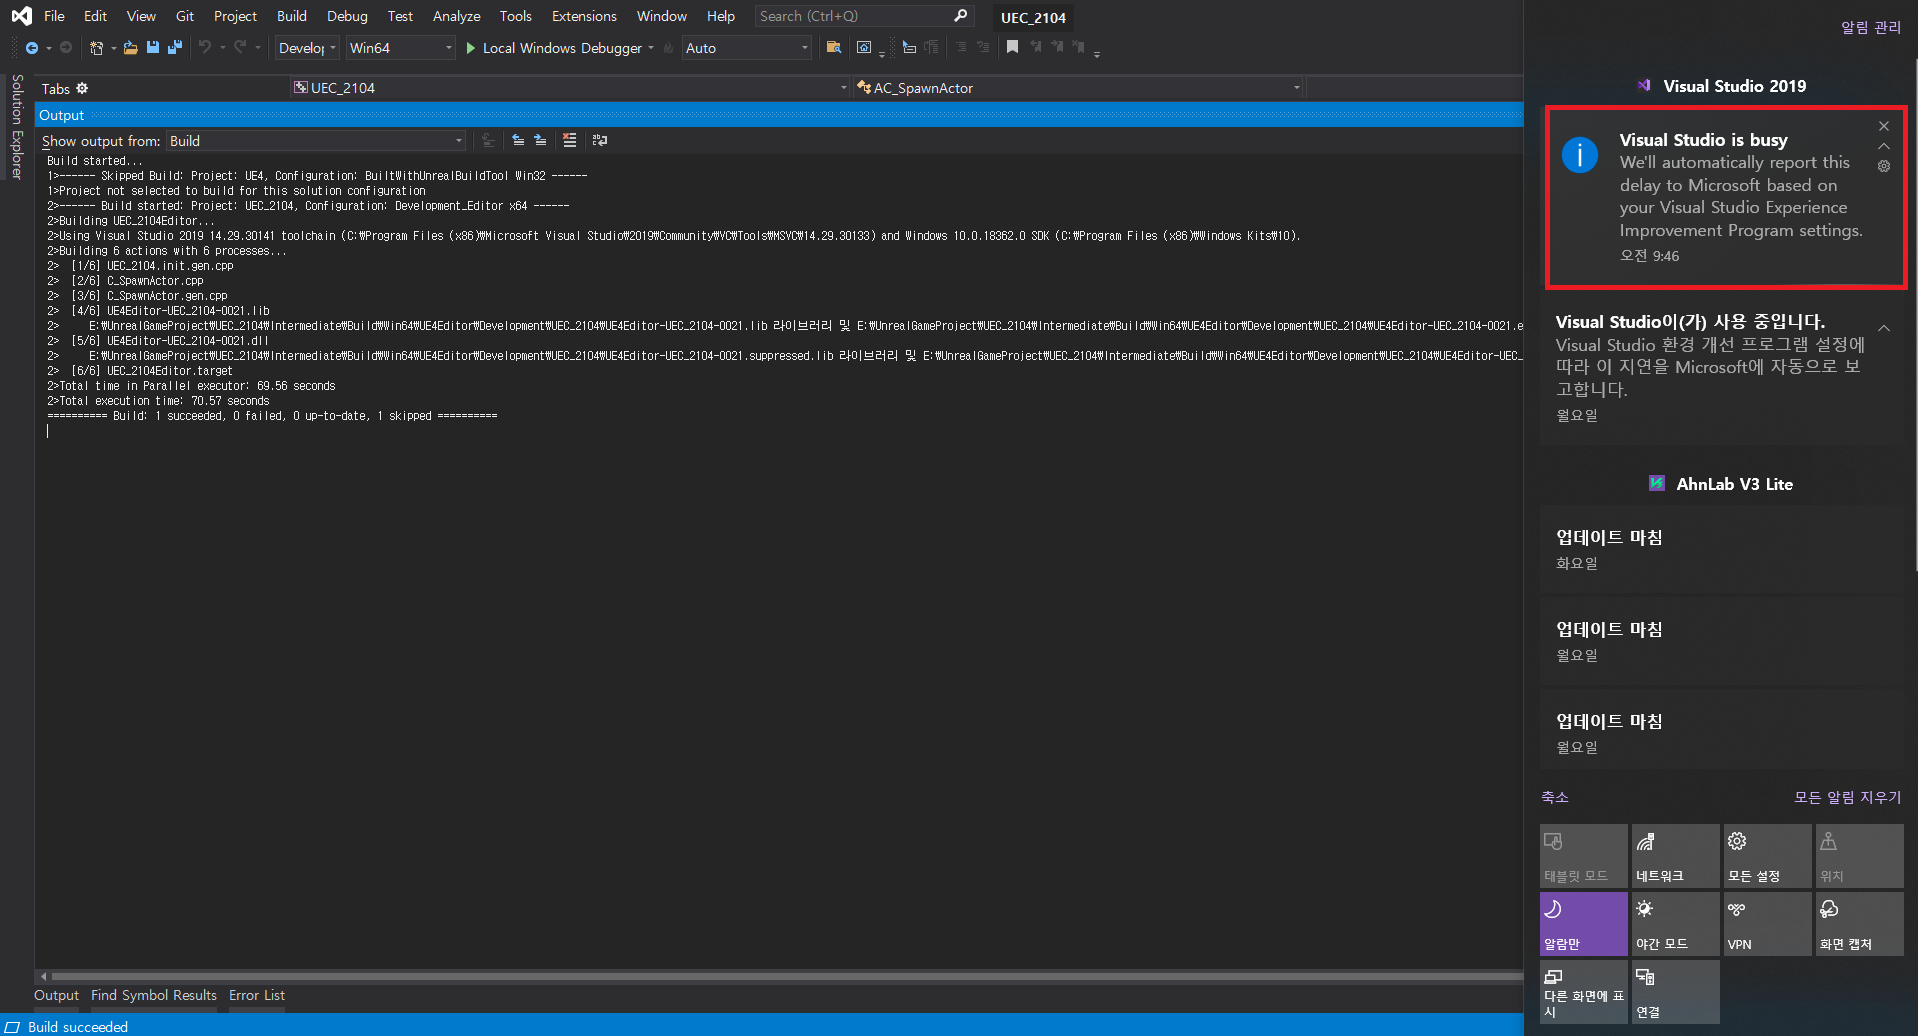1918x1036 pixels.
Task: Open a file with the Open File icon
Action: click(x=130, y=48)
